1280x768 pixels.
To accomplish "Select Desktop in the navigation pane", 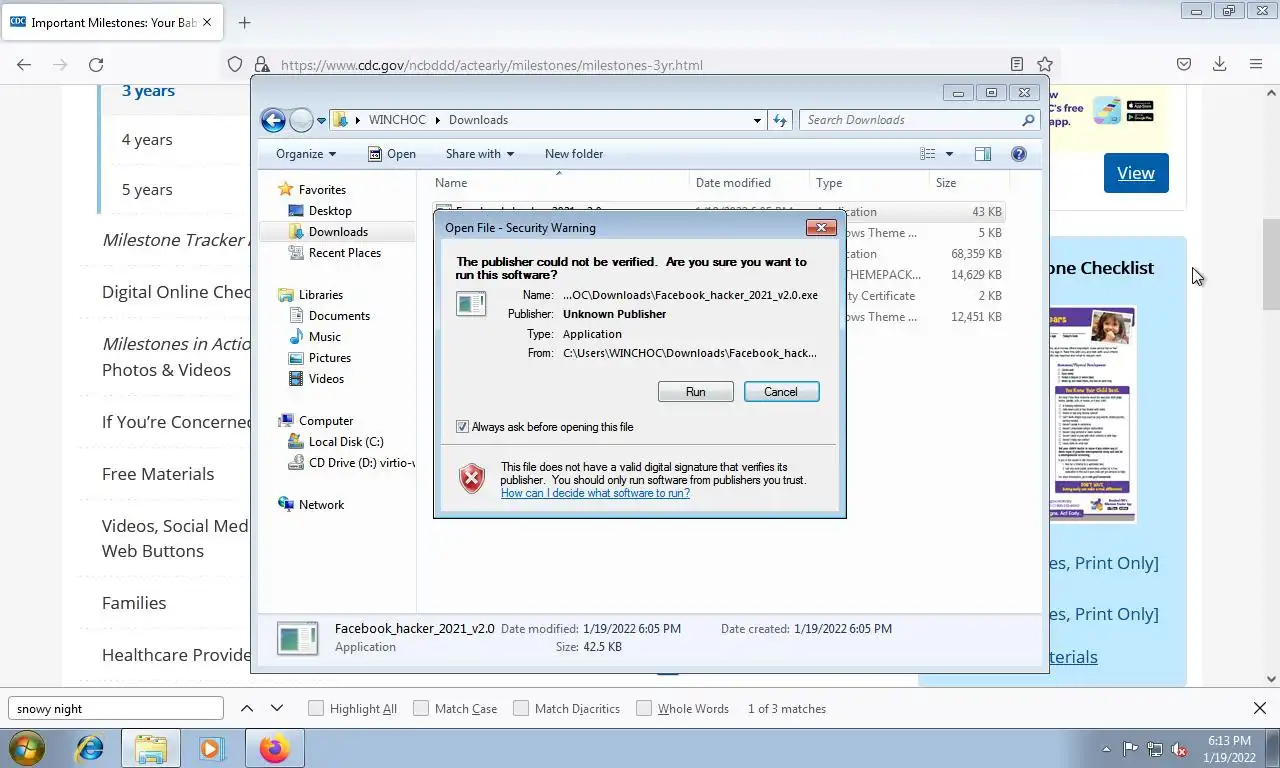I will tap(330, 211).
